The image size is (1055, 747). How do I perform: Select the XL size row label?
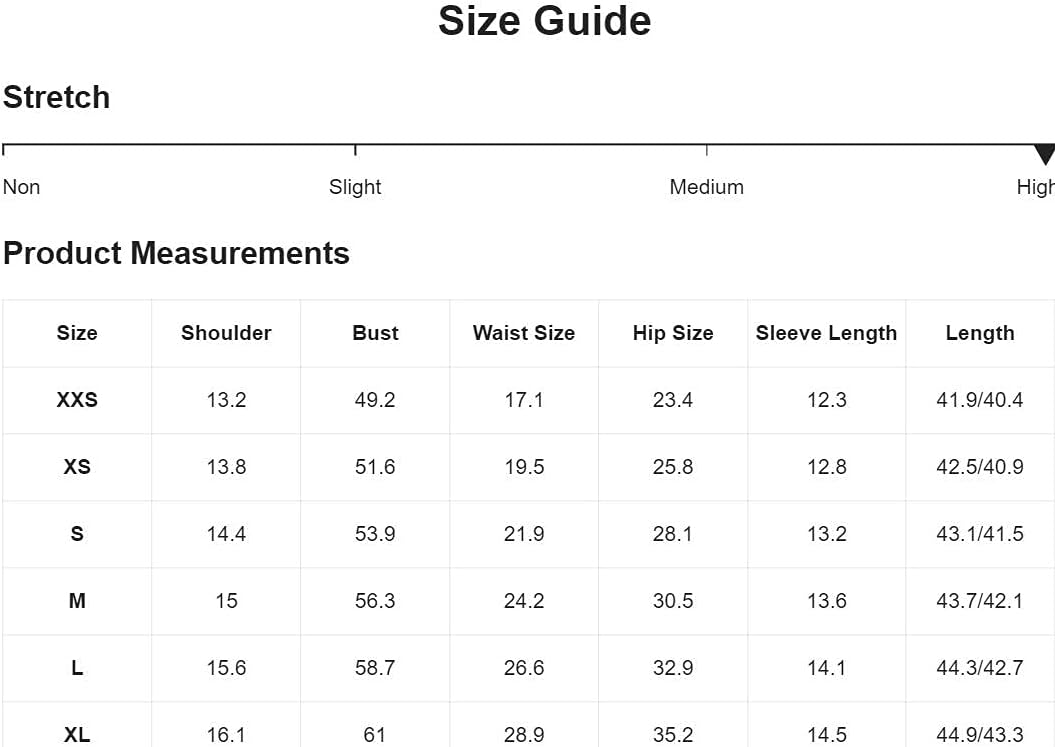pos(77,734)
